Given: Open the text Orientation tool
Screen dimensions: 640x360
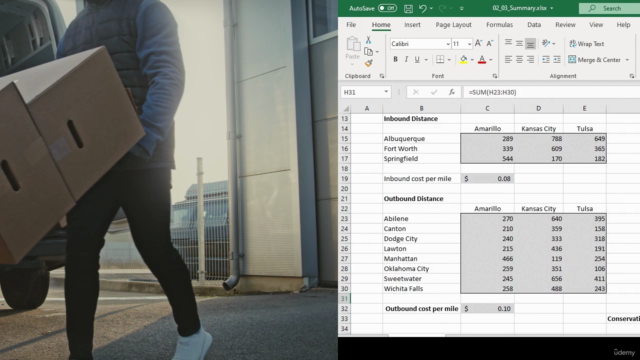Looking at the screenshot, I should tap(546, 43).
